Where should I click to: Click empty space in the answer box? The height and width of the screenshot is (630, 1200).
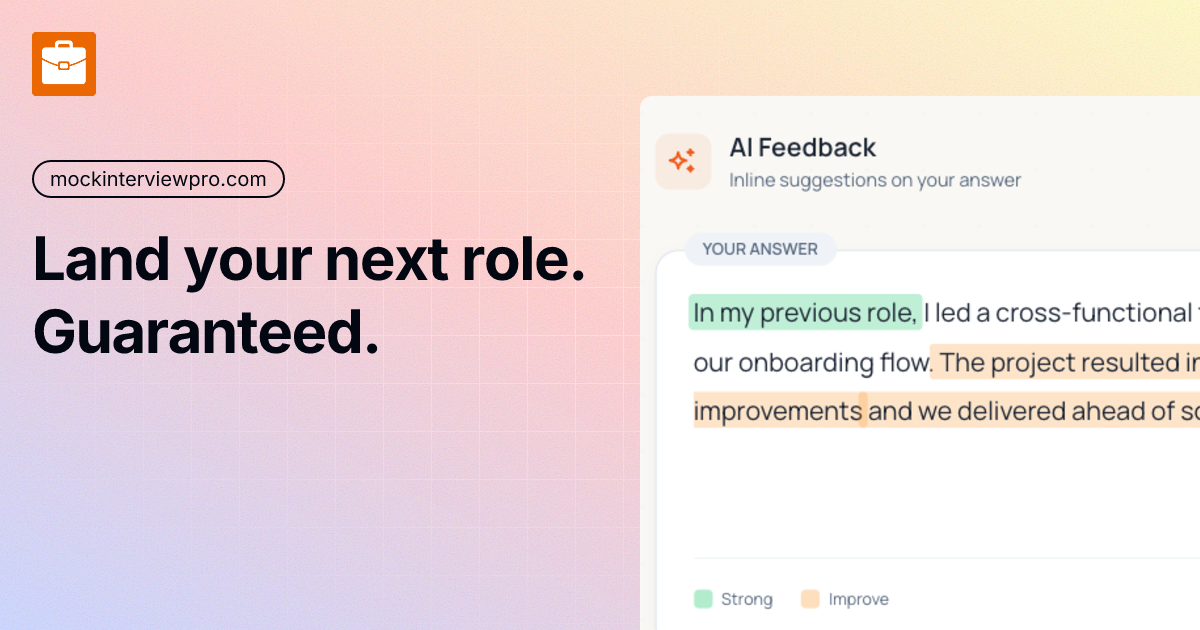click(x=930, y=490)
